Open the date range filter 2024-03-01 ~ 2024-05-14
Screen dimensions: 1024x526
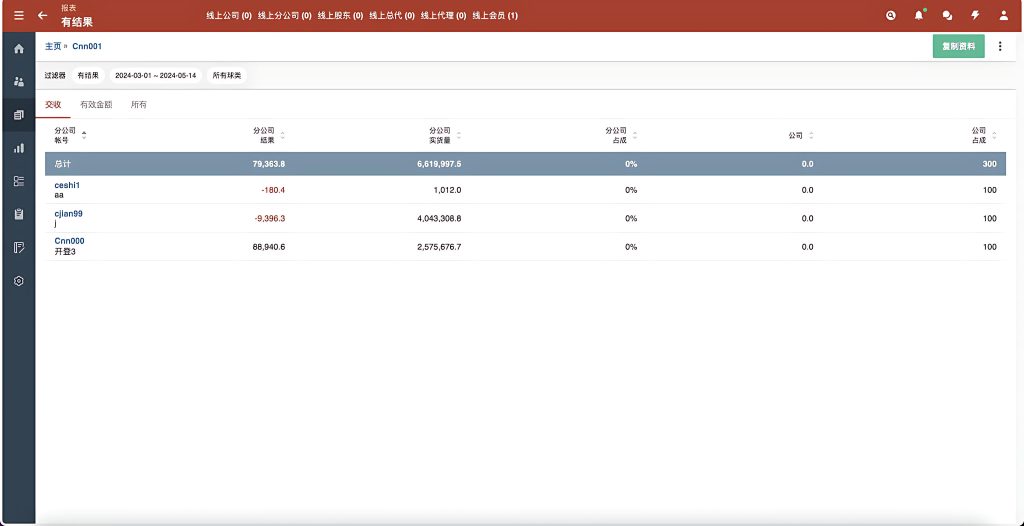155,75
